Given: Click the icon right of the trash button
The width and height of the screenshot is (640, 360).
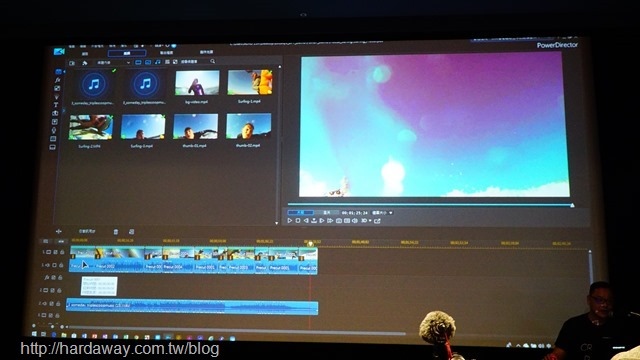Looking at the screenshot, I should [131, 232].
